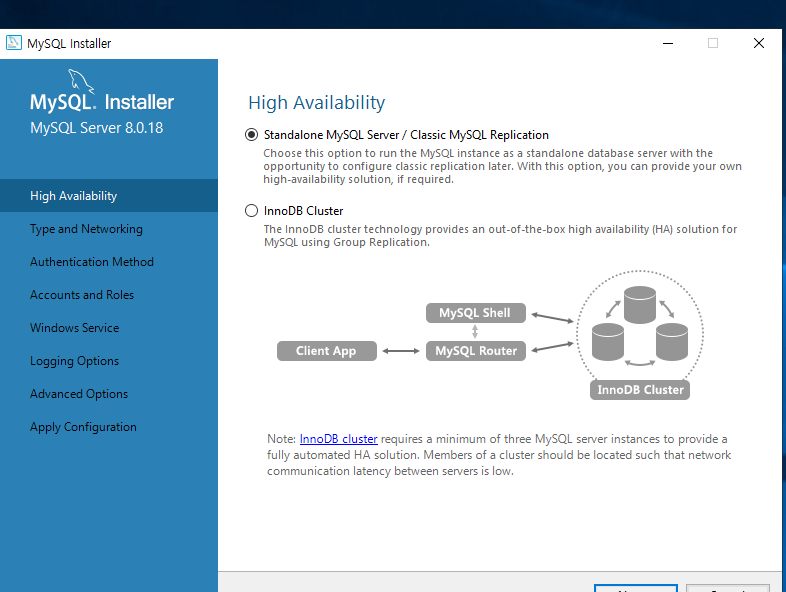Click the High Availability page heading
786x592 pixels.
point(317,103)
